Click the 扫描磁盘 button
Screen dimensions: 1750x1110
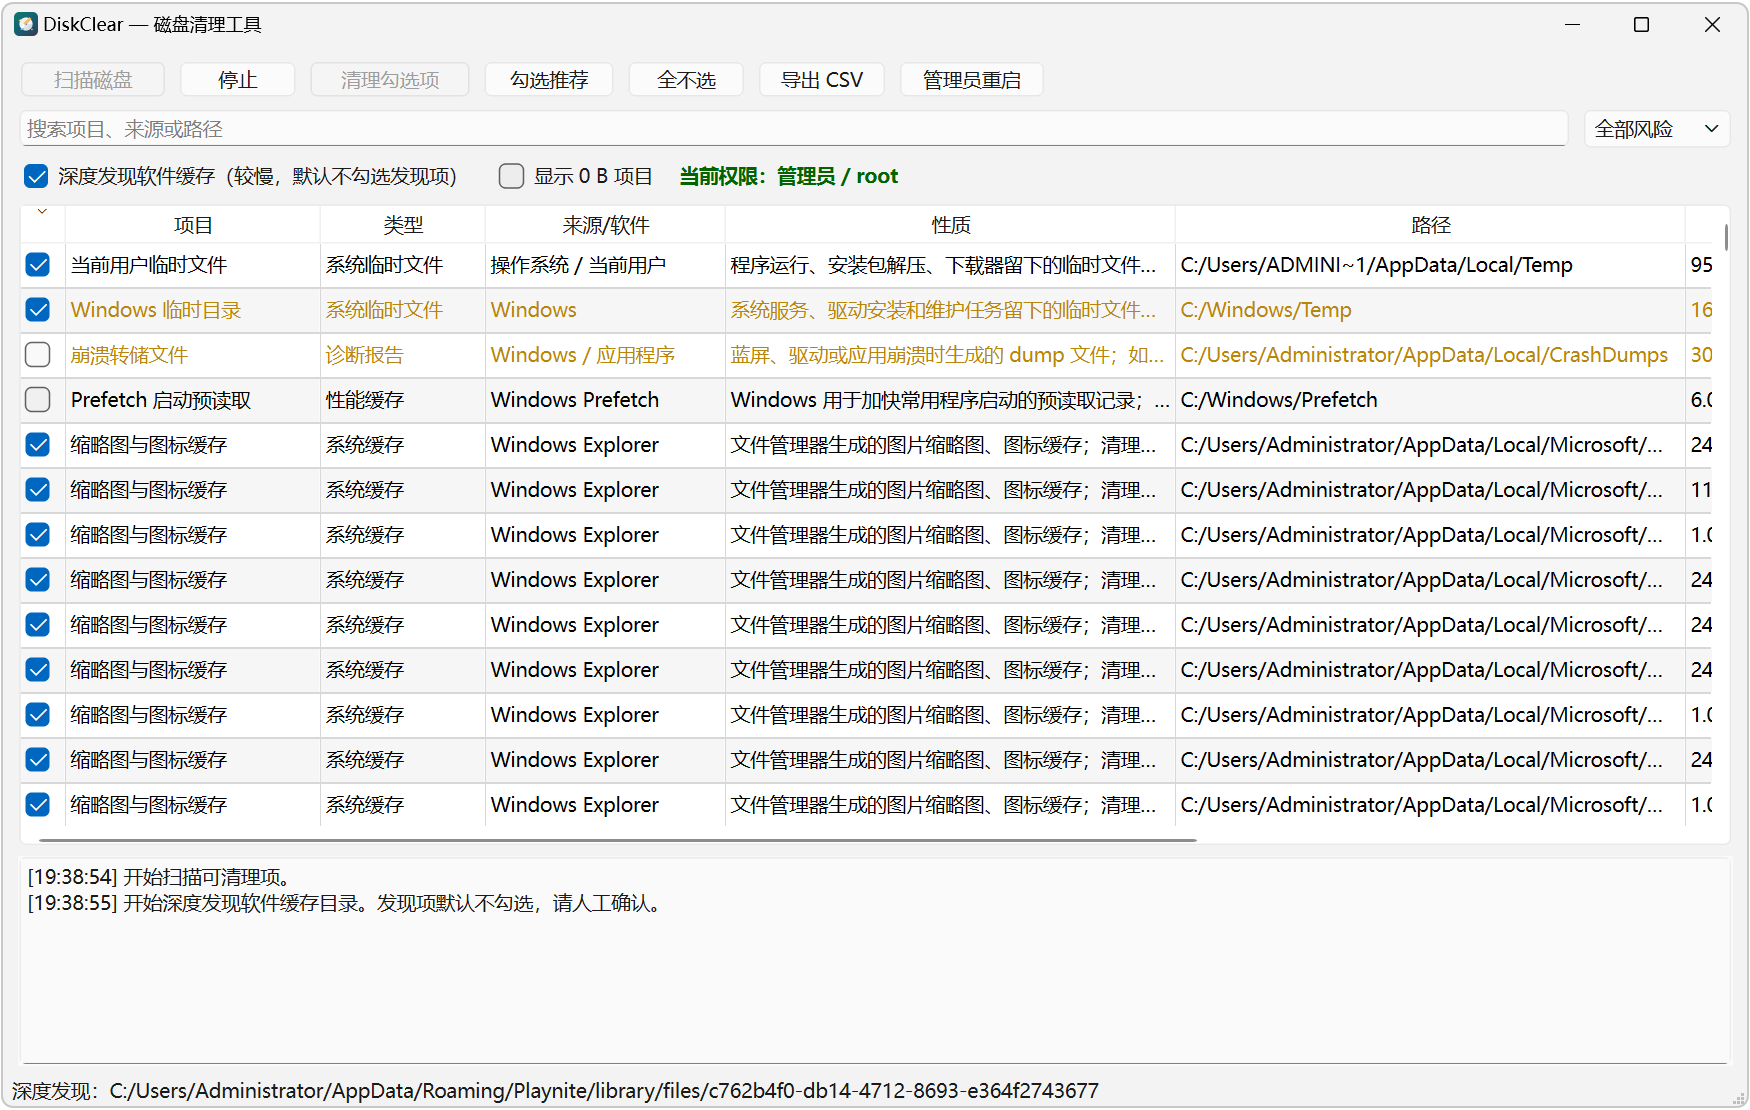(93, 80)
